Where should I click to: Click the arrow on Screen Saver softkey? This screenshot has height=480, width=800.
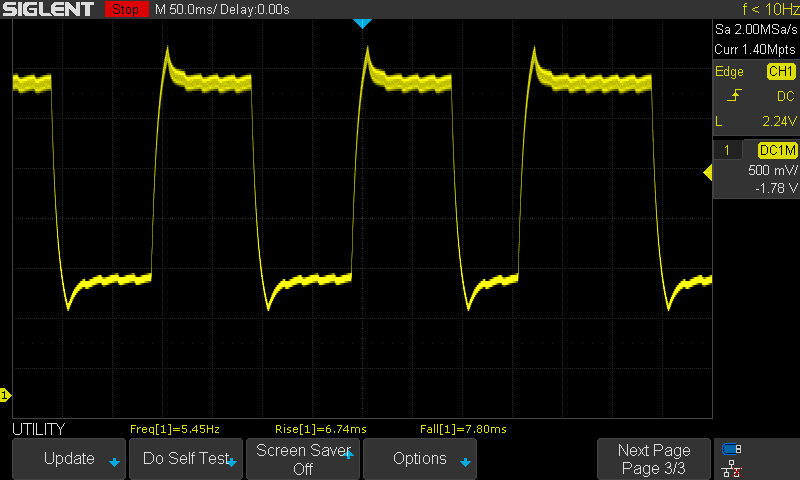[x=348, y=454]
